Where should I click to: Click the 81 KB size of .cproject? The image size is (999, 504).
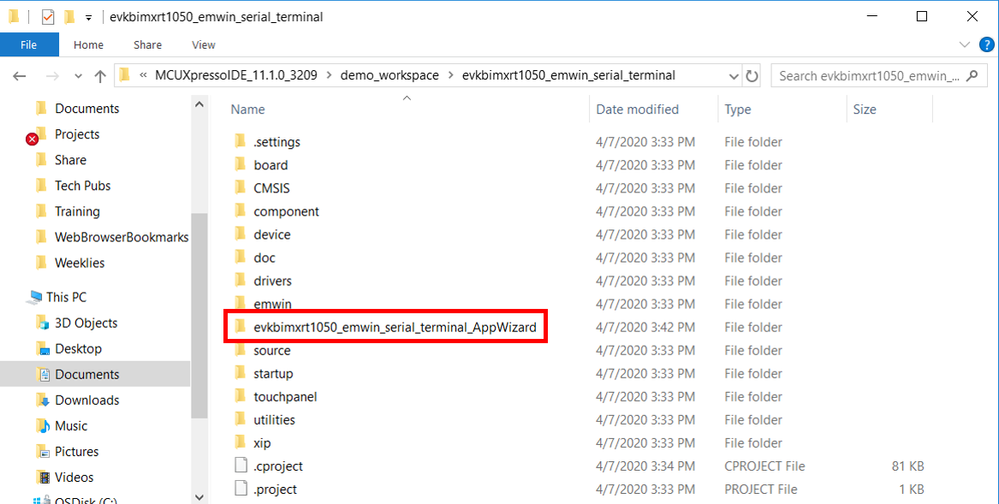coord(908,466)
